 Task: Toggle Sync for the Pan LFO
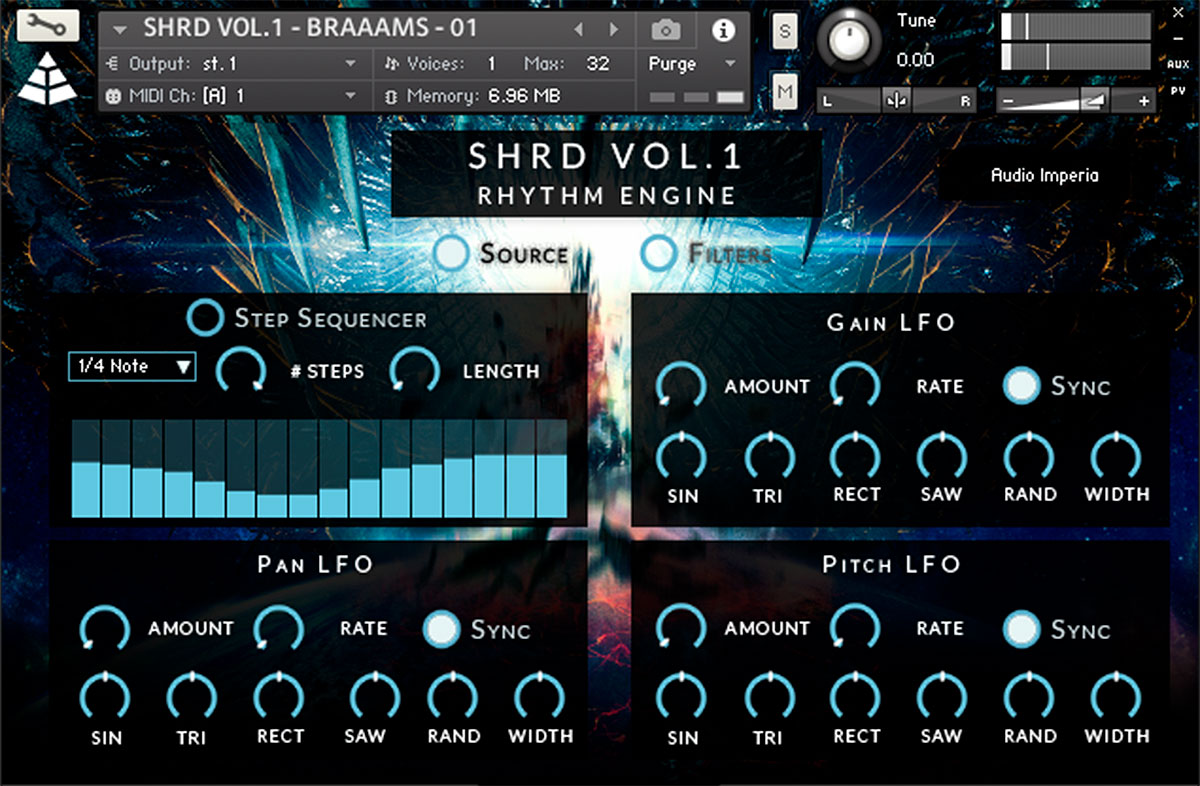[x=441, y=628]
